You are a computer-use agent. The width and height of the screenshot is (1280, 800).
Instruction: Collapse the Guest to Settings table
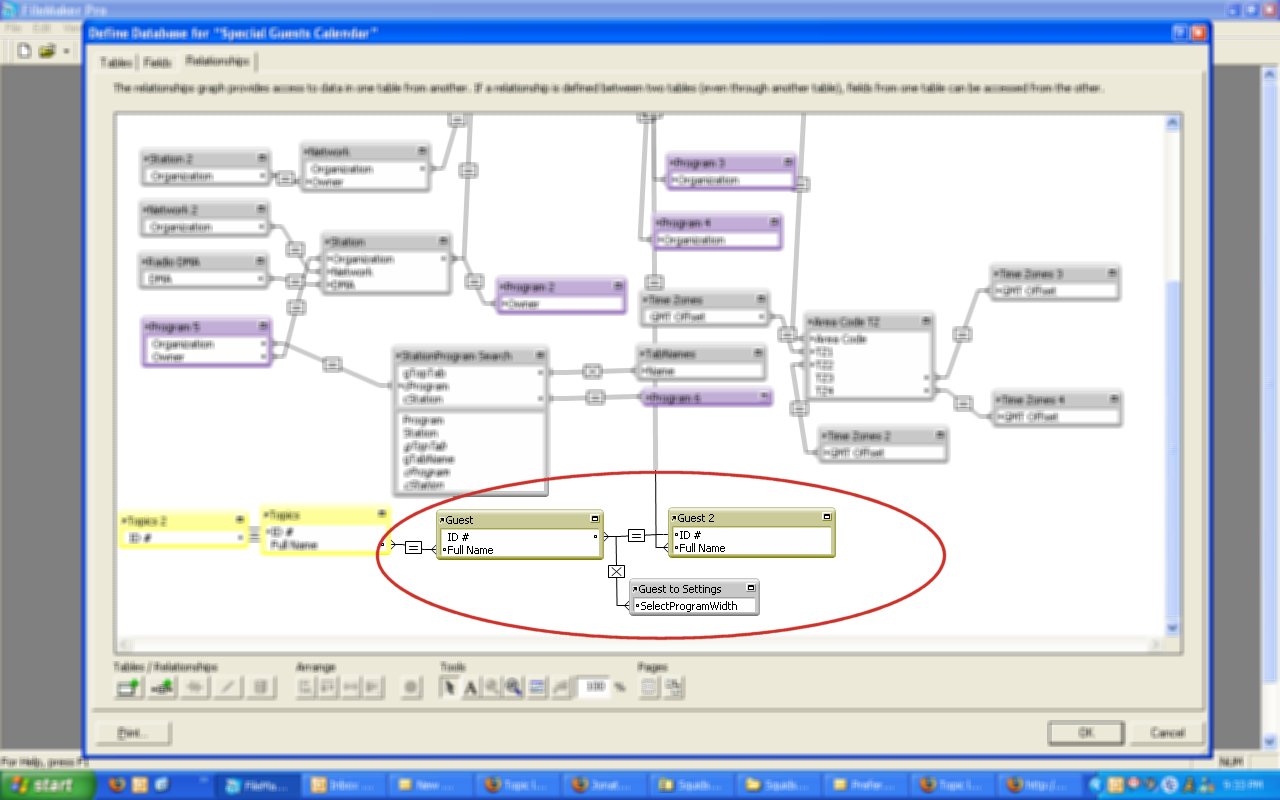point(750,589)
